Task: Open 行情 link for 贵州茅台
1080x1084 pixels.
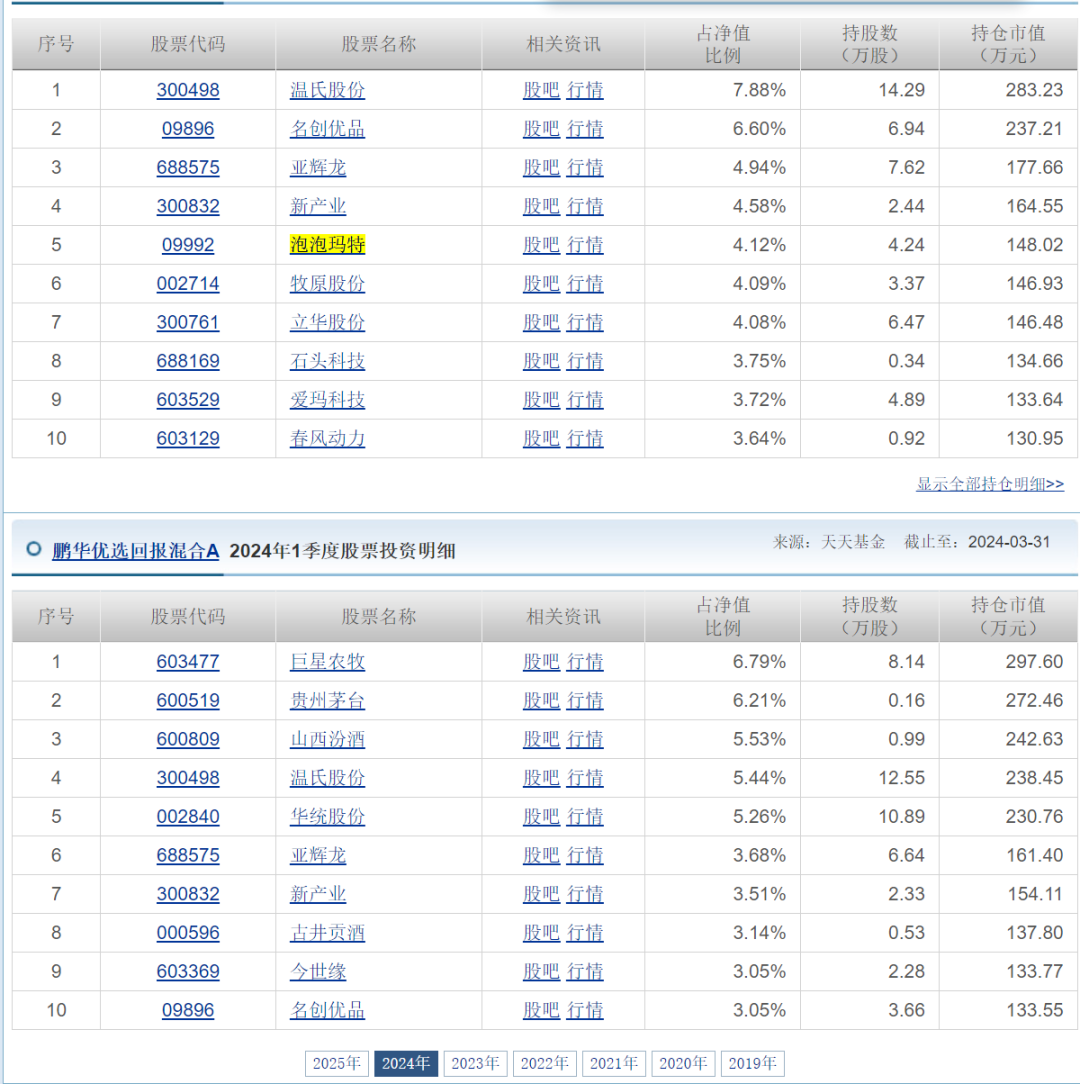Action: [585, 700]
